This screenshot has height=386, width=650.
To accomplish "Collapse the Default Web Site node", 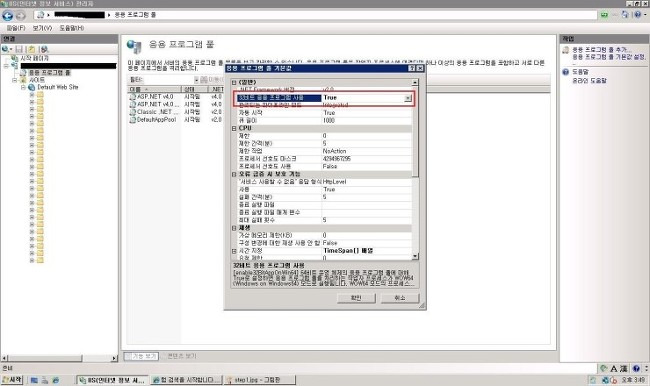I will tap(23, 87).
